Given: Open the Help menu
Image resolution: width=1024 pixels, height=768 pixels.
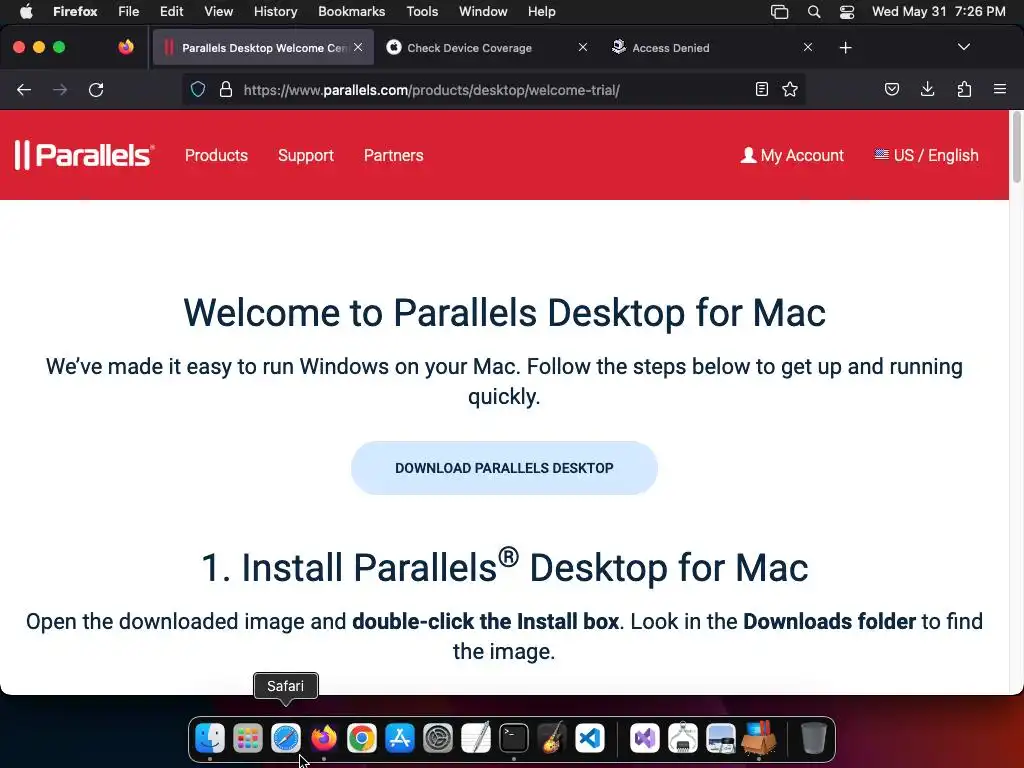Looking at the screenshot, I should [541, 12].
